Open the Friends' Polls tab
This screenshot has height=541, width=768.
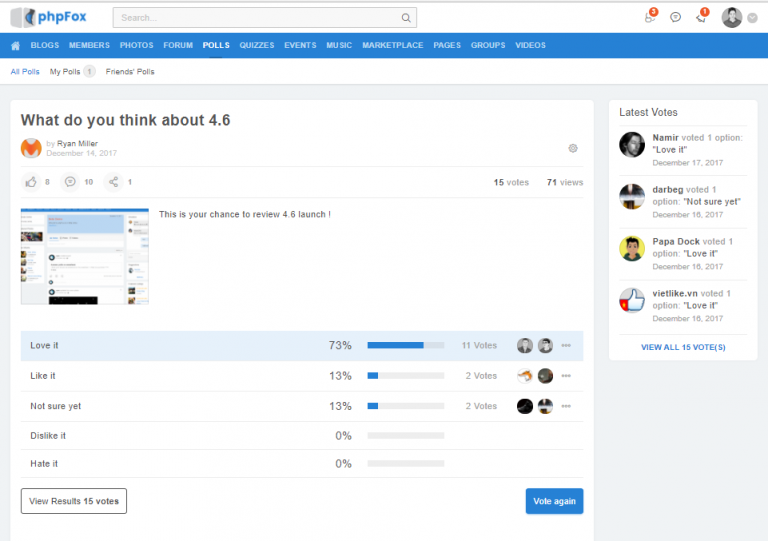(x=130, y=72)
